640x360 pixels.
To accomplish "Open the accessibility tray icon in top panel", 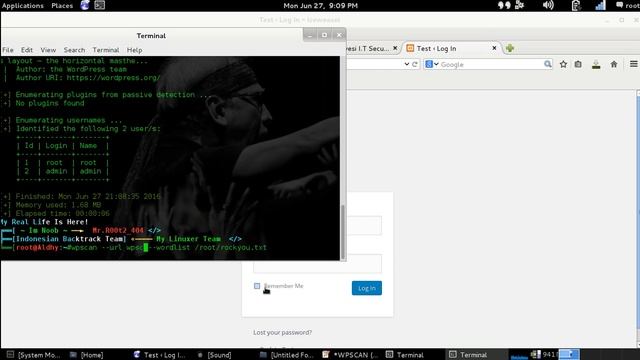I will [x=520, y=5].
